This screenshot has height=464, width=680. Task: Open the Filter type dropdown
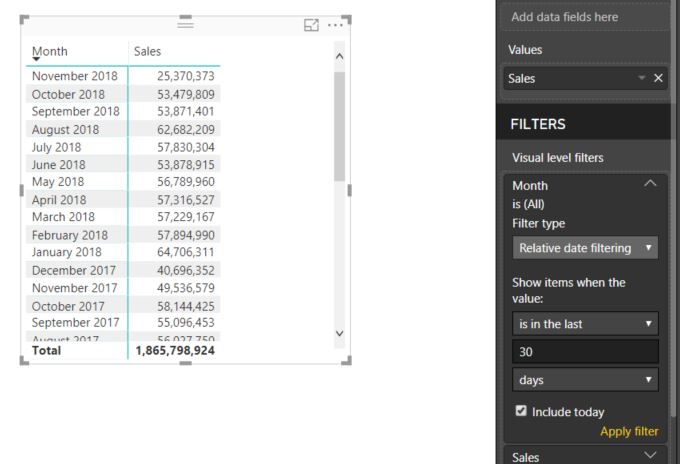(x=585, y=248)
